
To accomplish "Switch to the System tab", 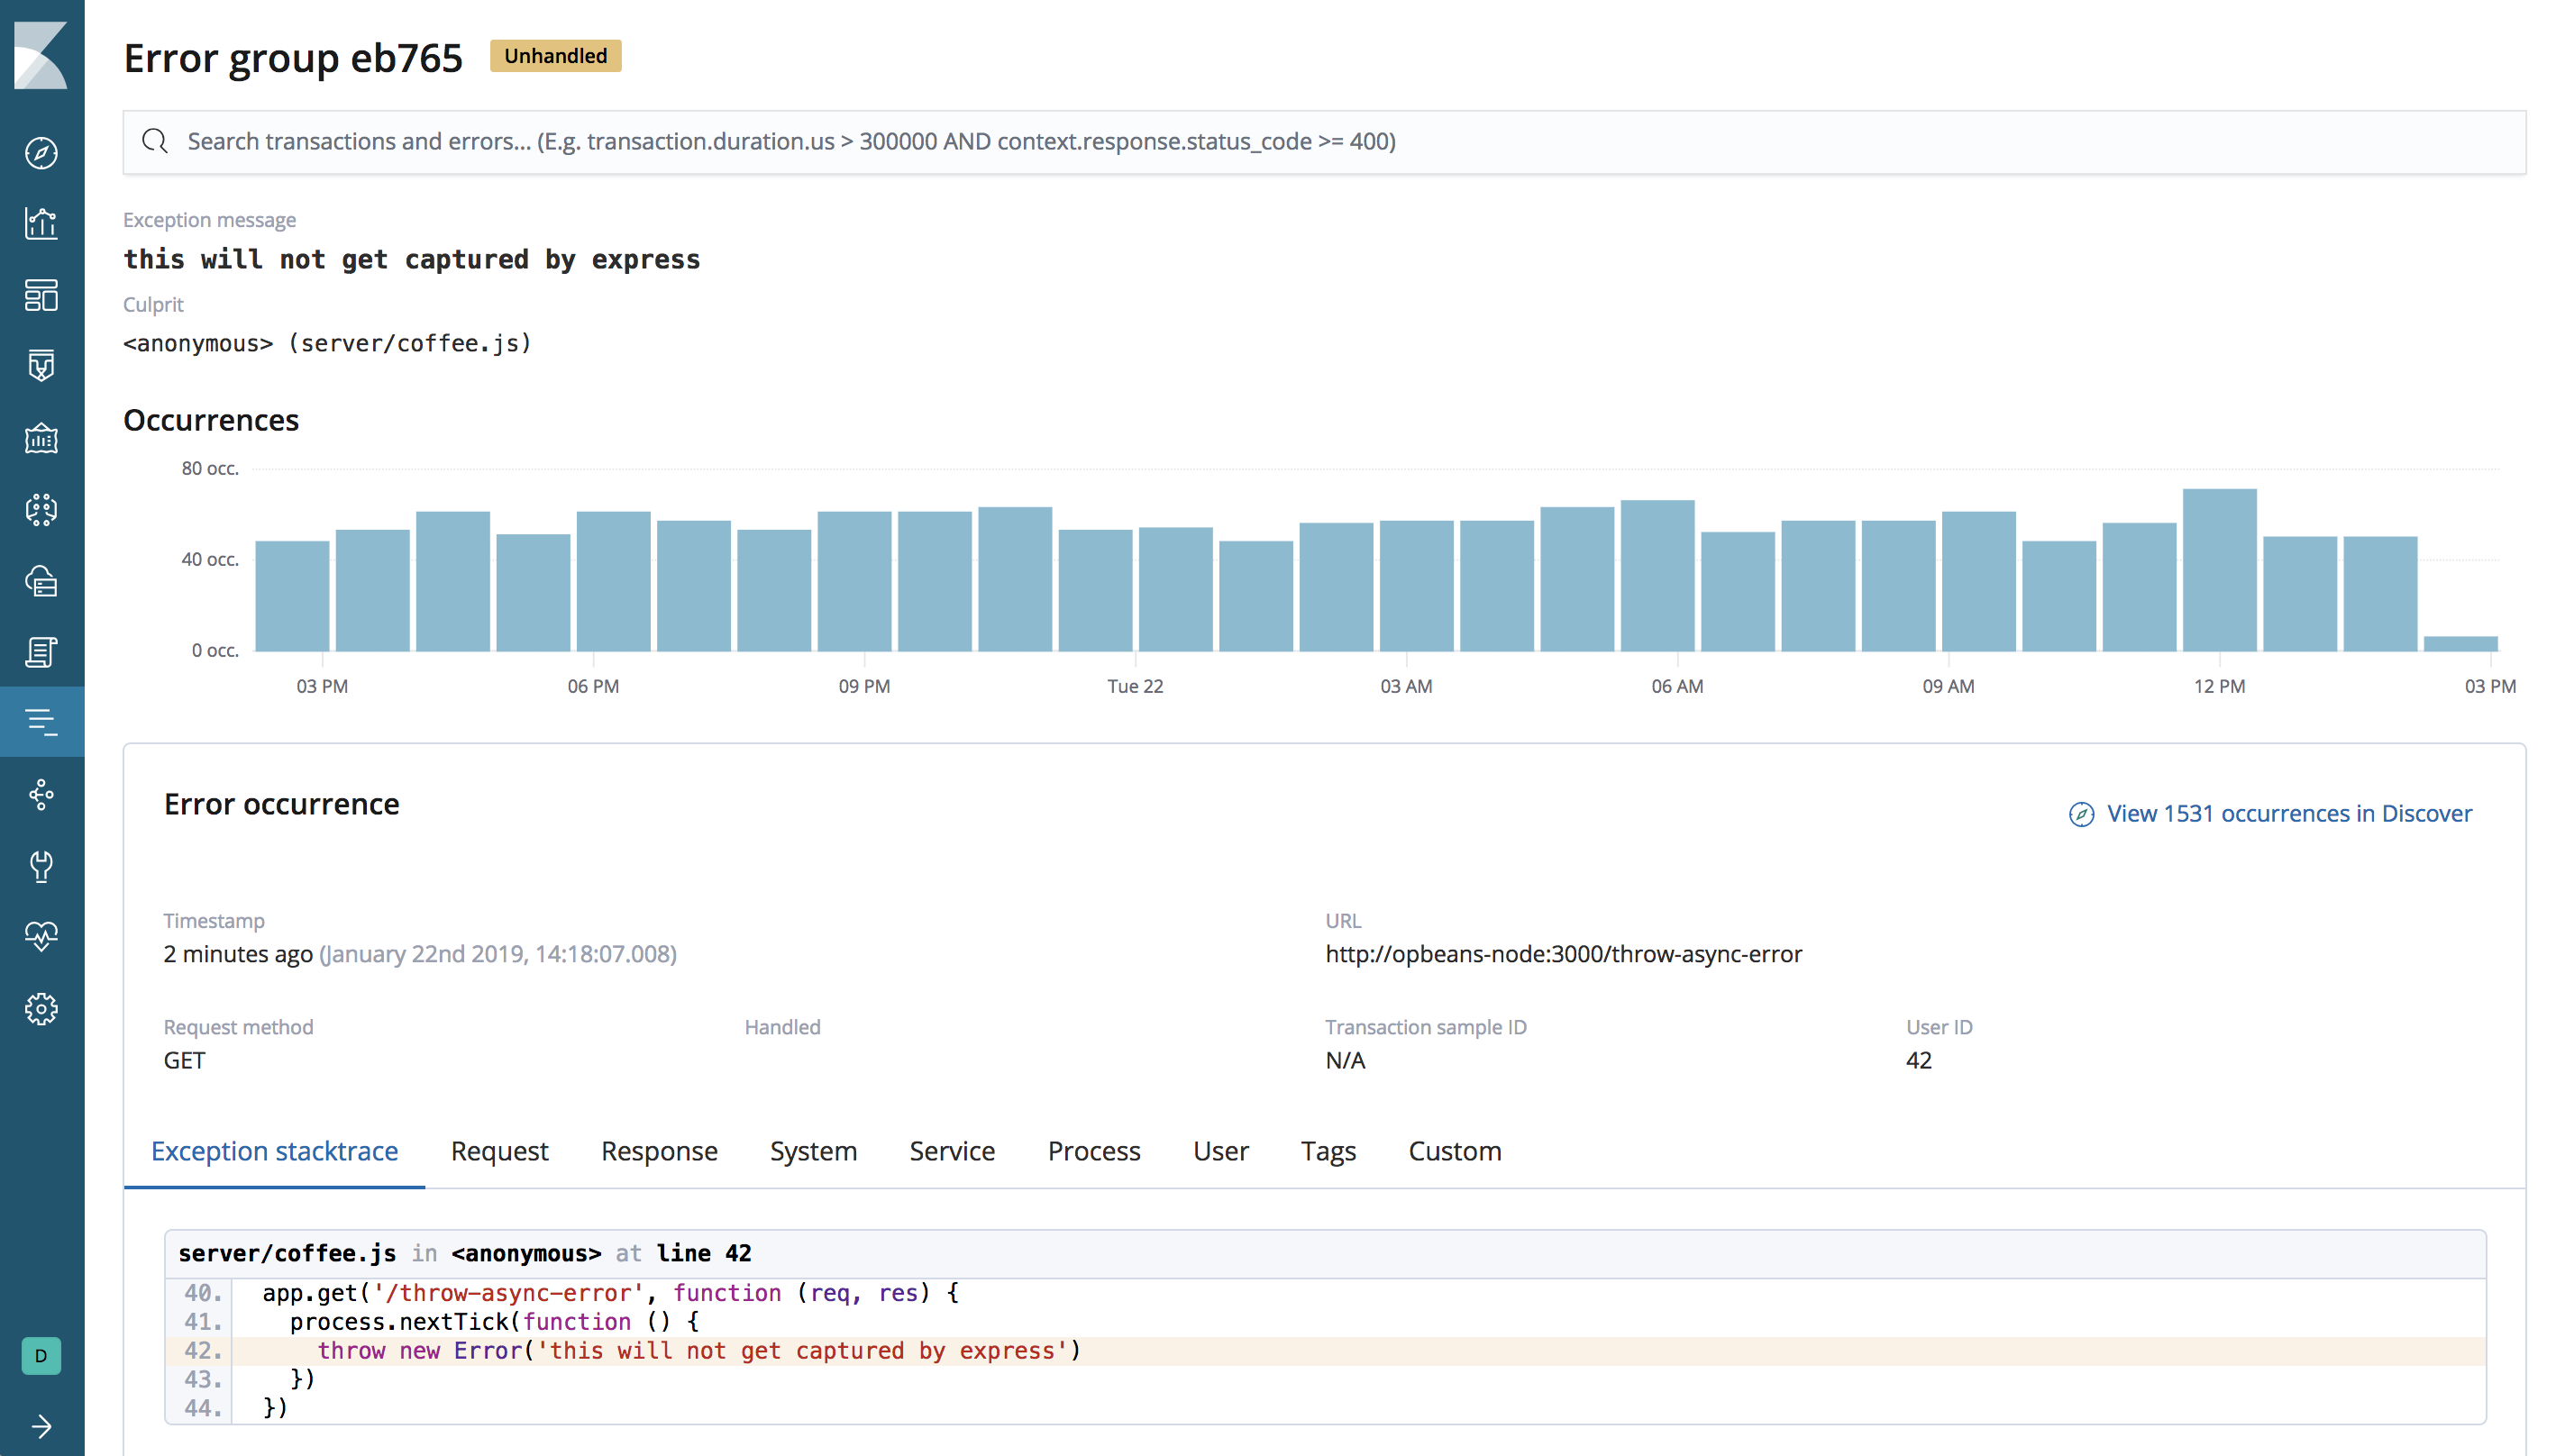I will [x=813, y=1151].
